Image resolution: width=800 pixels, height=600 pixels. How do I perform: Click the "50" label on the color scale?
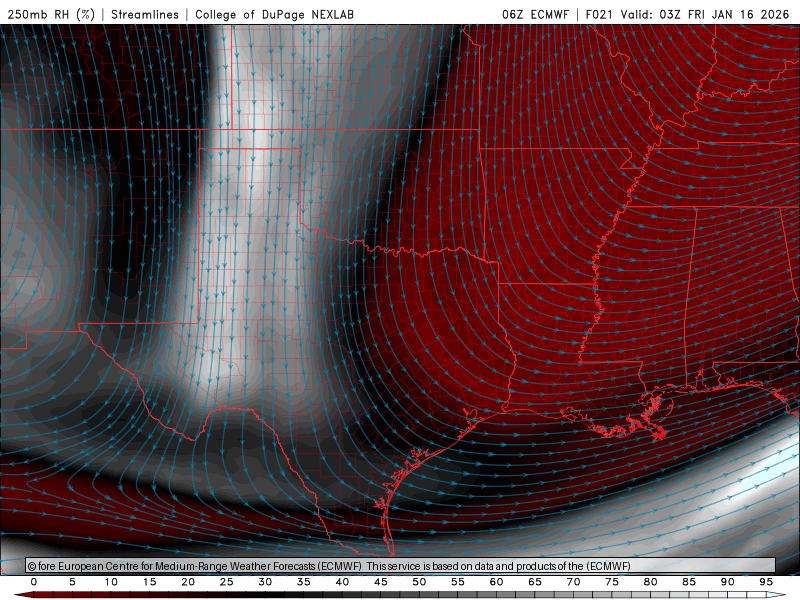419,582
